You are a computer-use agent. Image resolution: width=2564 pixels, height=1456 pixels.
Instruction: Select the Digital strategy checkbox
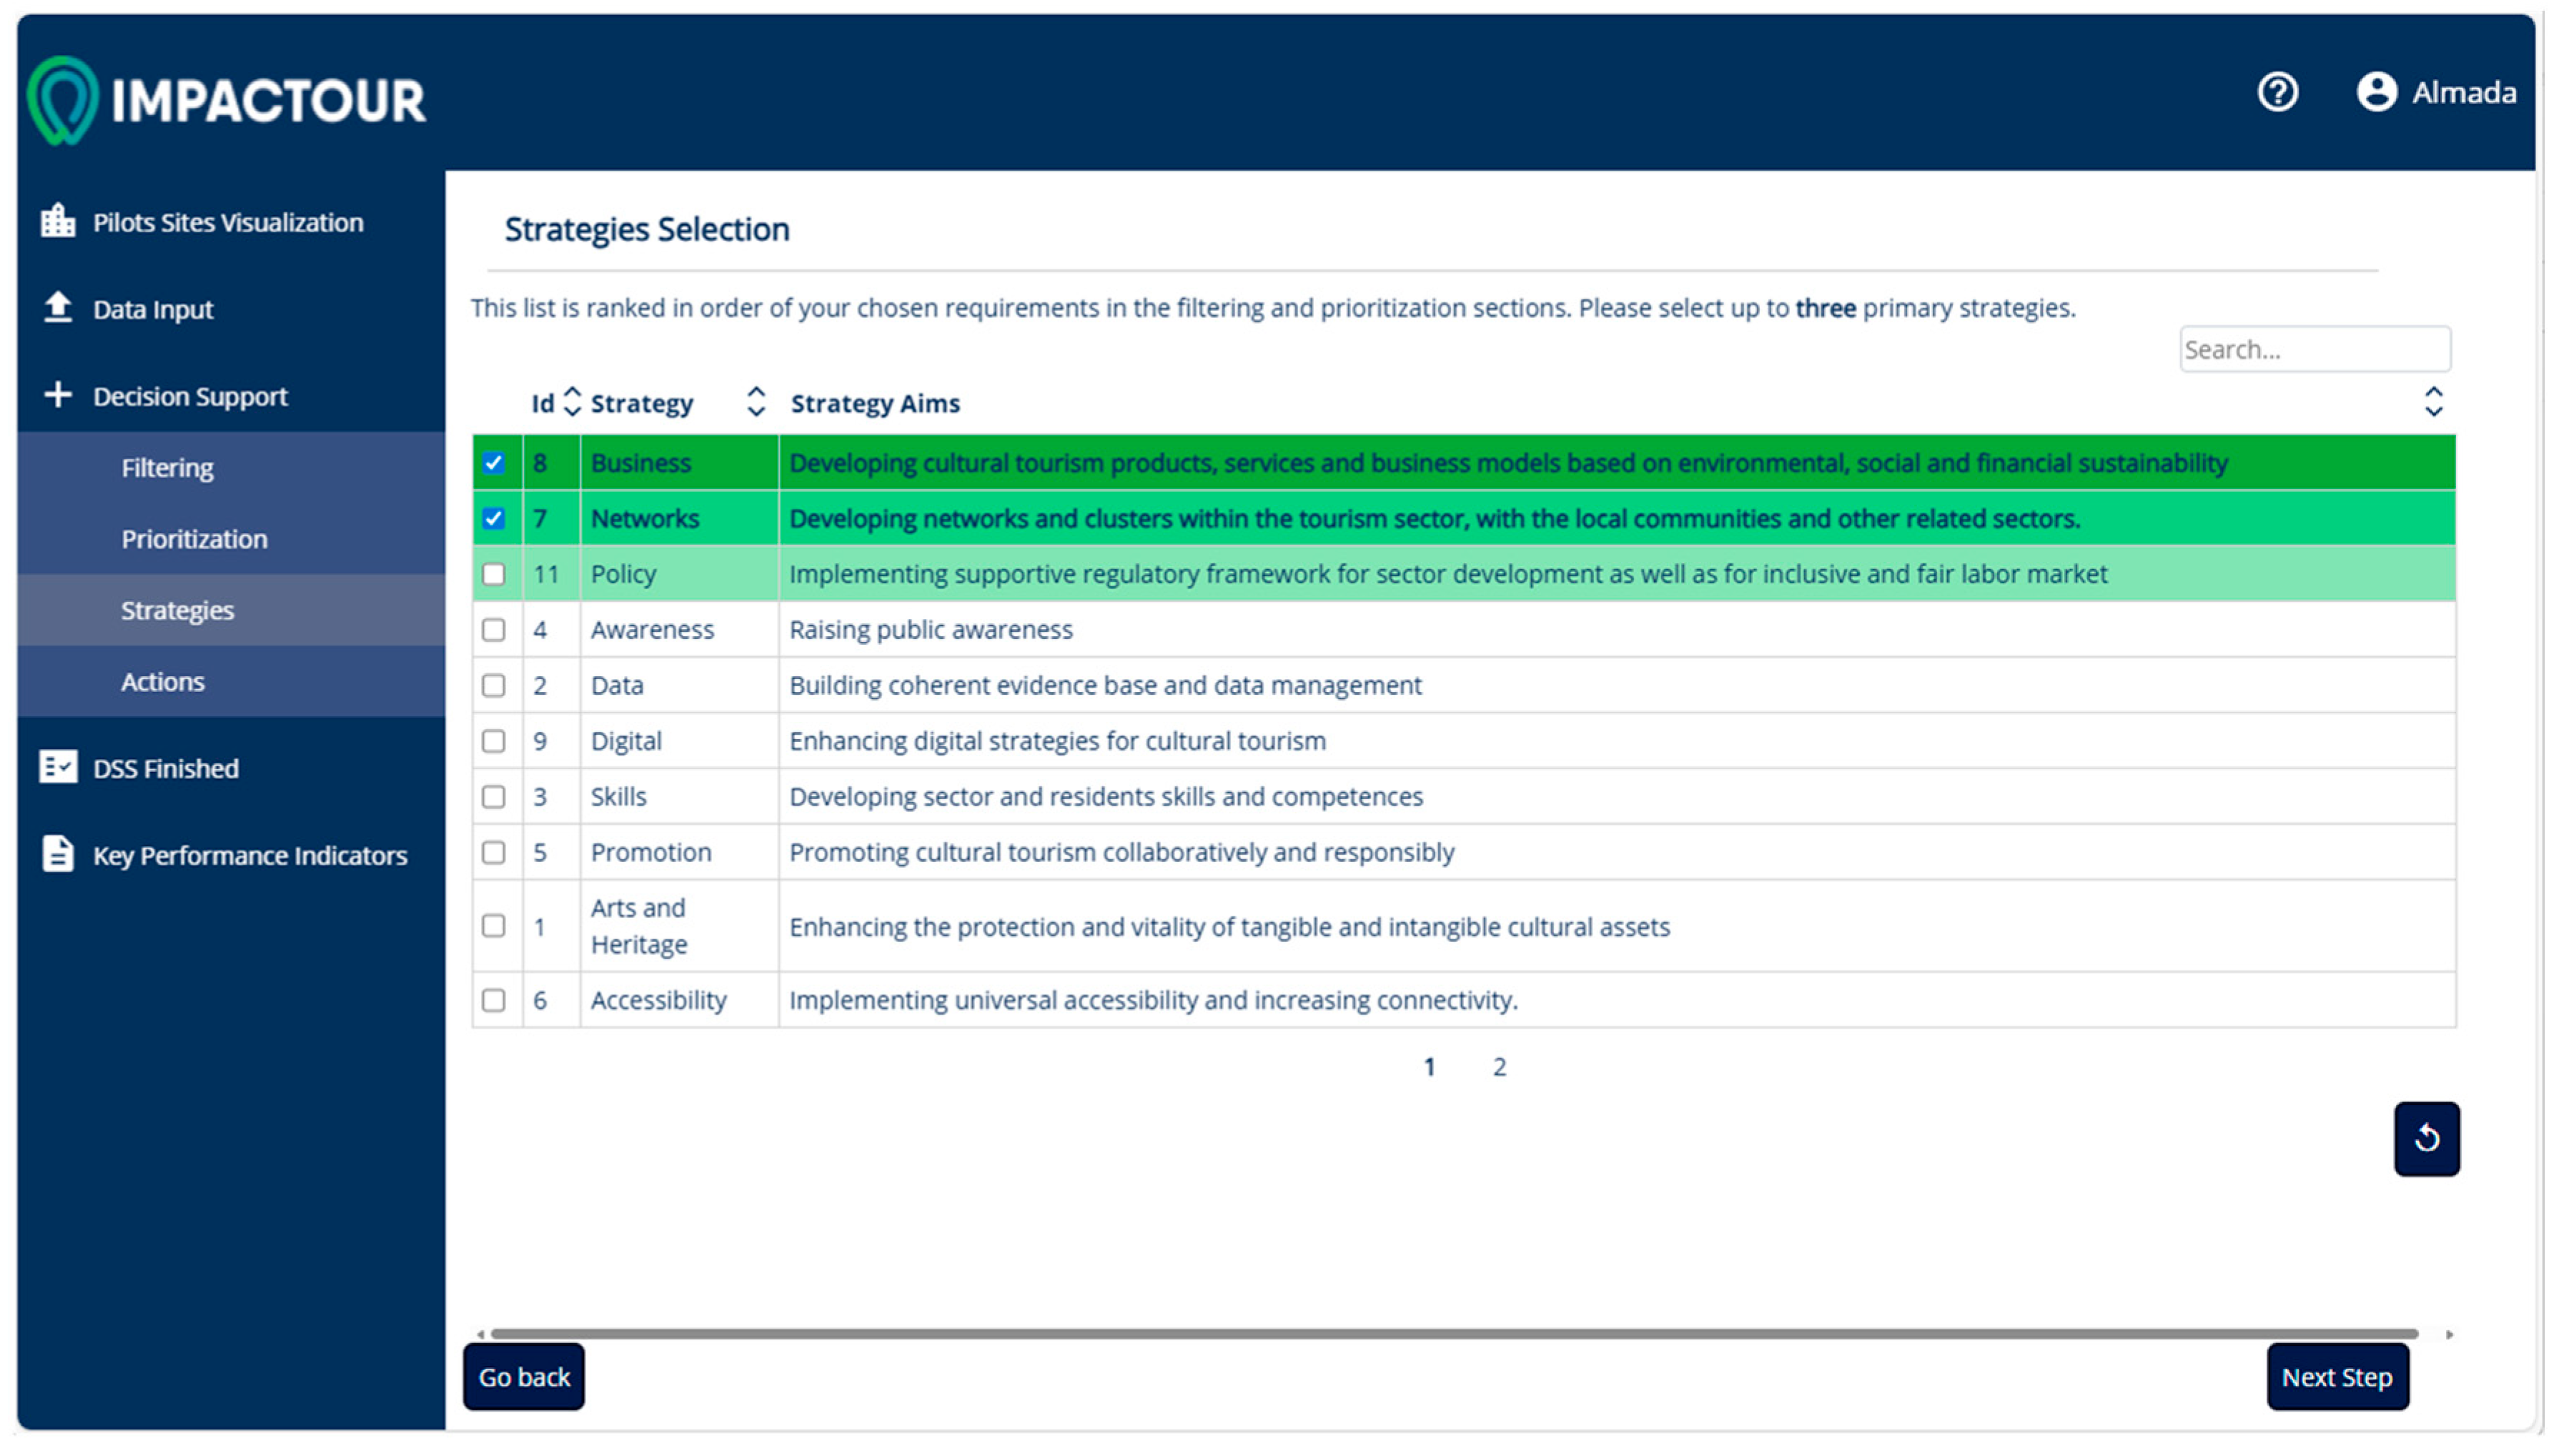point(493,741)
